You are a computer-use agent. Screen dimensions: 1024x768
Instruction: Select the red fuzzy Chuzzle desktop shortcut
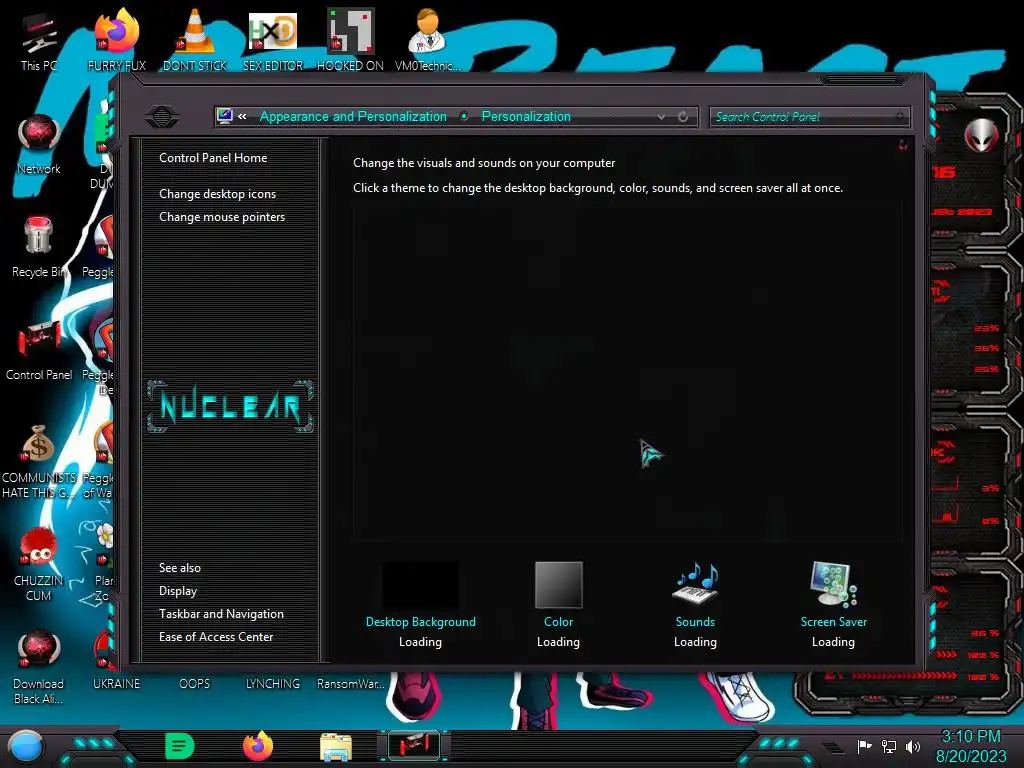pyautogui.click(x=39, y=564)
